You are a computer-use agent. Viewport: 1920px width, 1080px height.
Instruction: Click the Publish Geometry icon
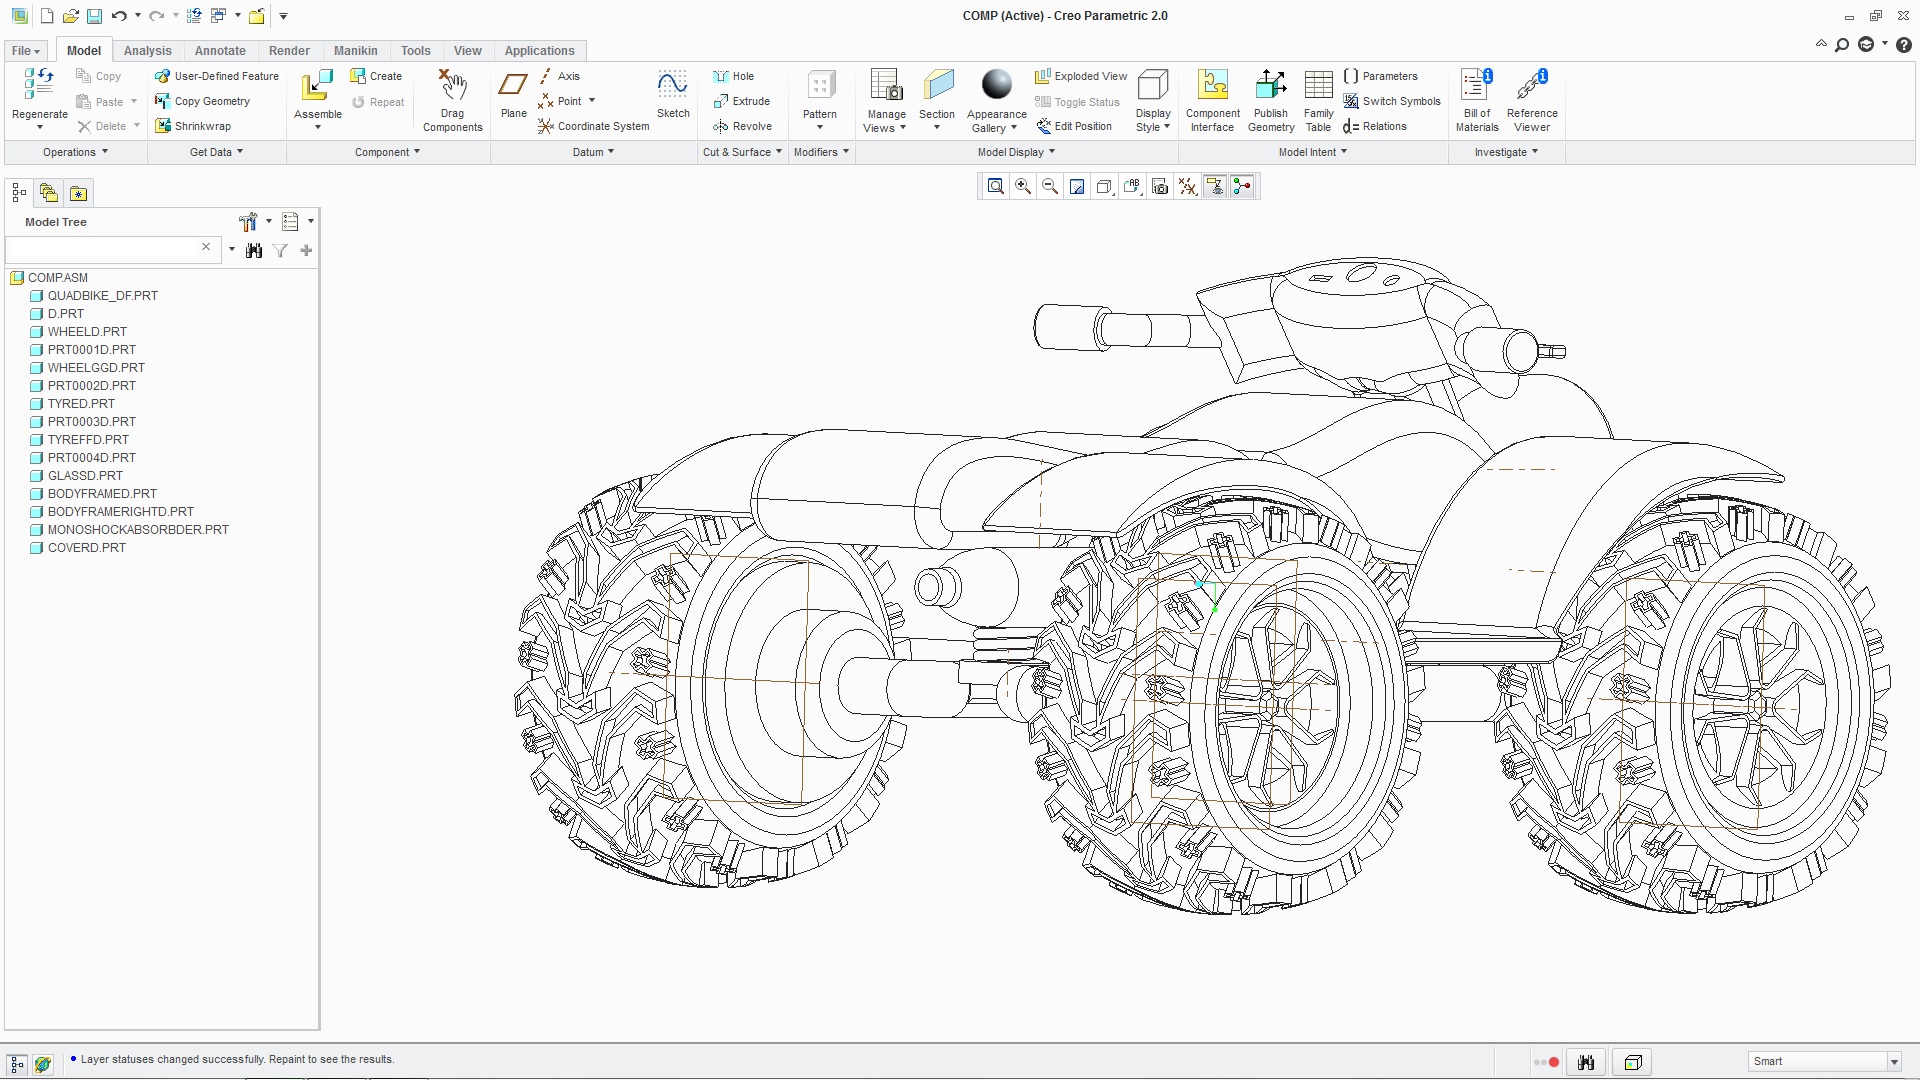click(1270, 85)
